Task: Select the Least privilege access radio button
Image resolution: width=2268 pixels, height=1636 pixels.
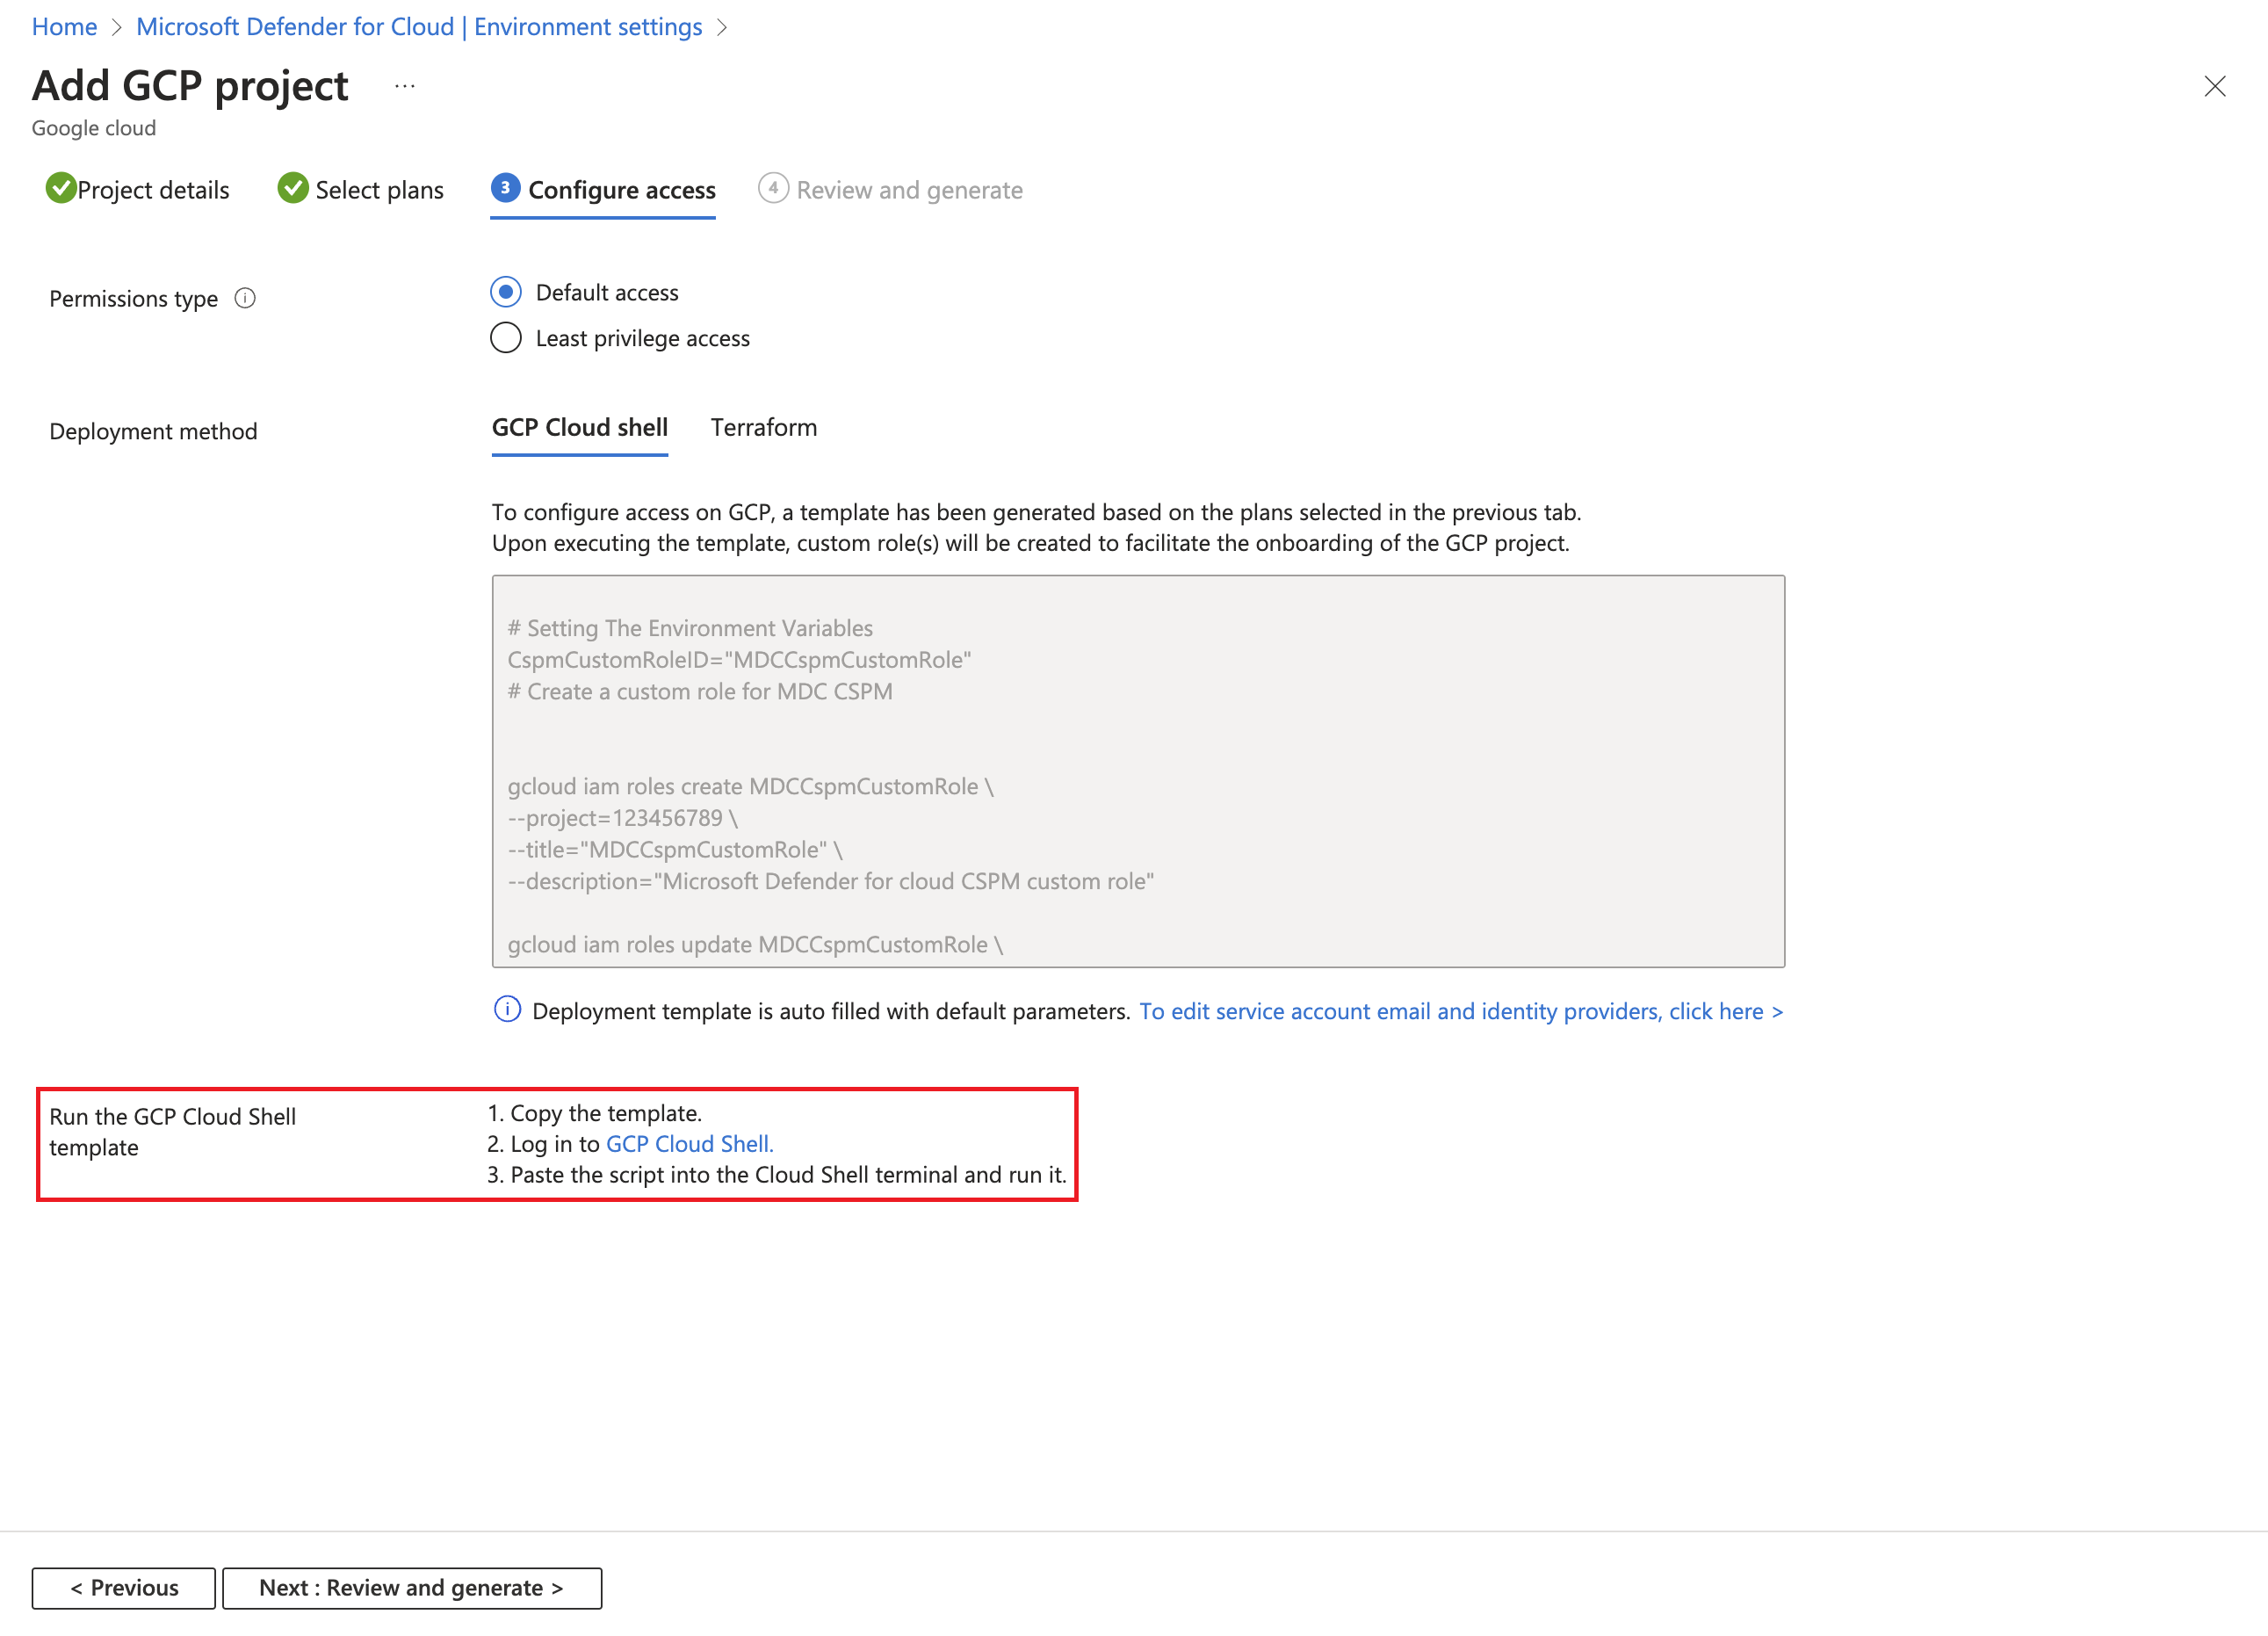Action: 506,338
